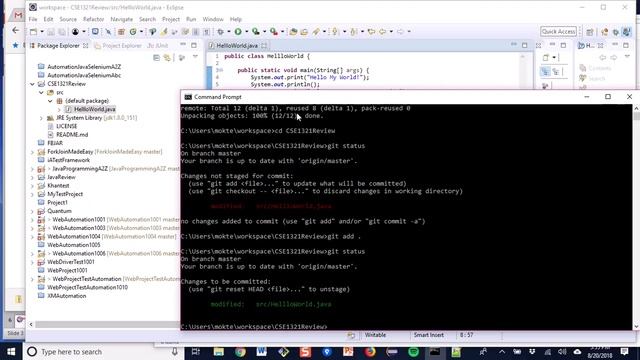
Task: Click Collapse All icon in Package Explorer
Action: [x=156, y=58]
